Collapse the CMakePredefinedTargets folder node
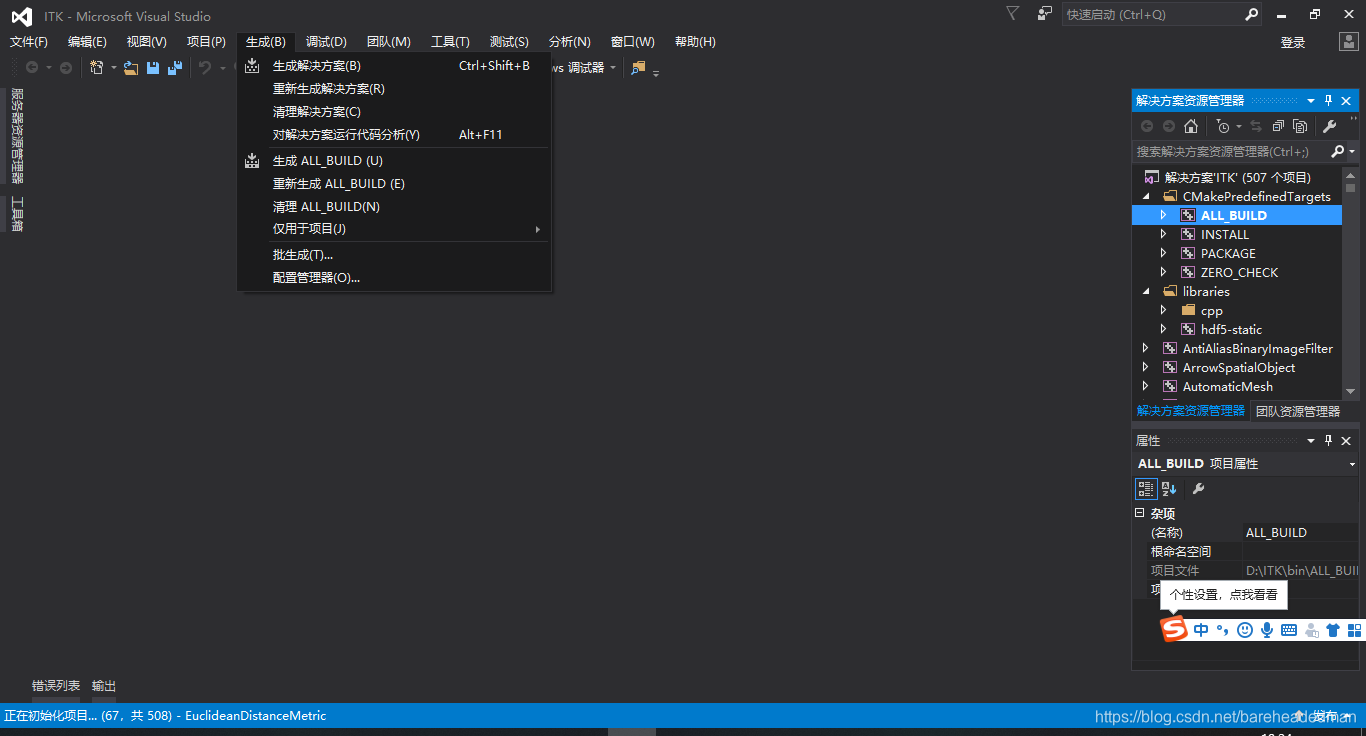 (1146, 197)
